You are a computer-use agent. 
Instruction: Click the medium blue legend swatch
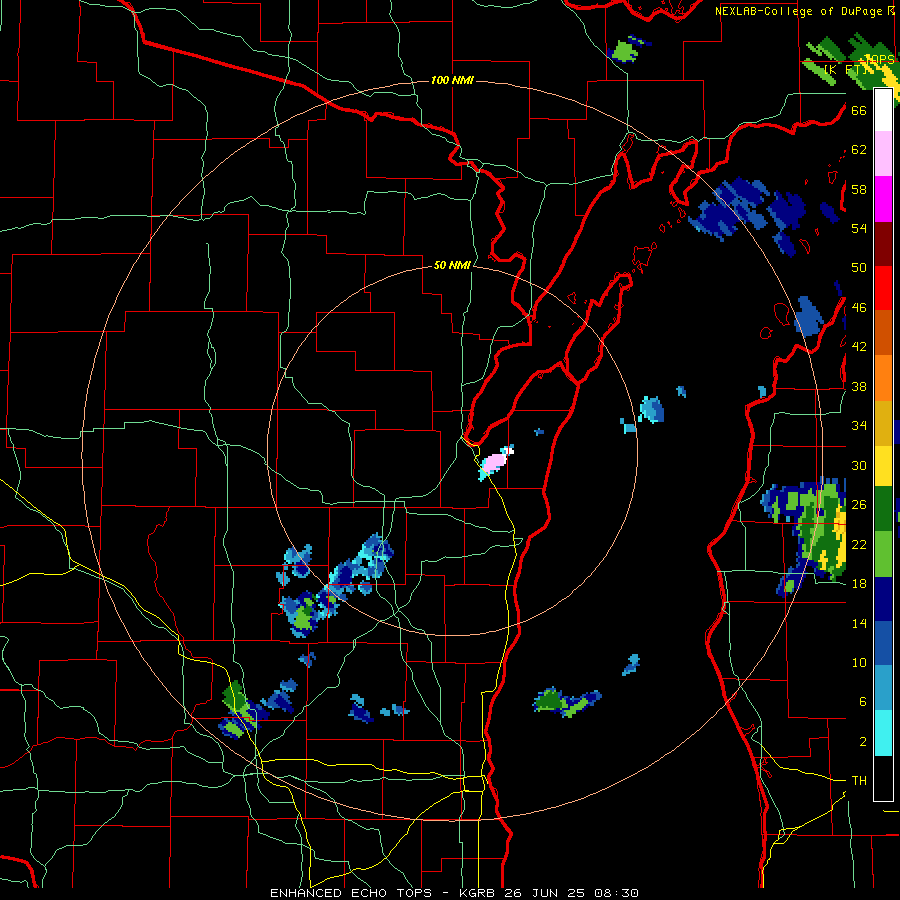click(x=883, y=644)
